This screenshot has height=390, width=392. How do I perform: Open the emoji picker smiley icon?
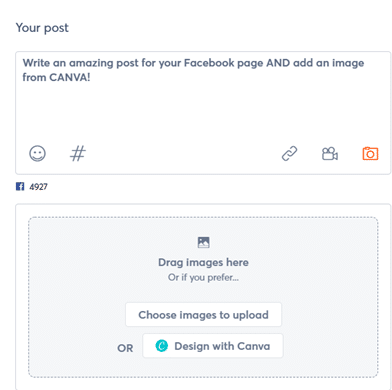(x=37, y=154)
